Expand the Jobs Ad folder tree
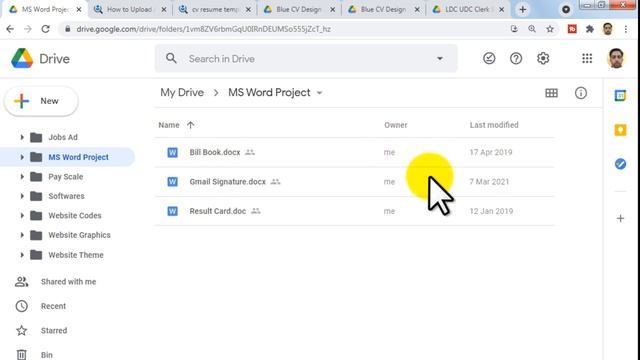 22,137
